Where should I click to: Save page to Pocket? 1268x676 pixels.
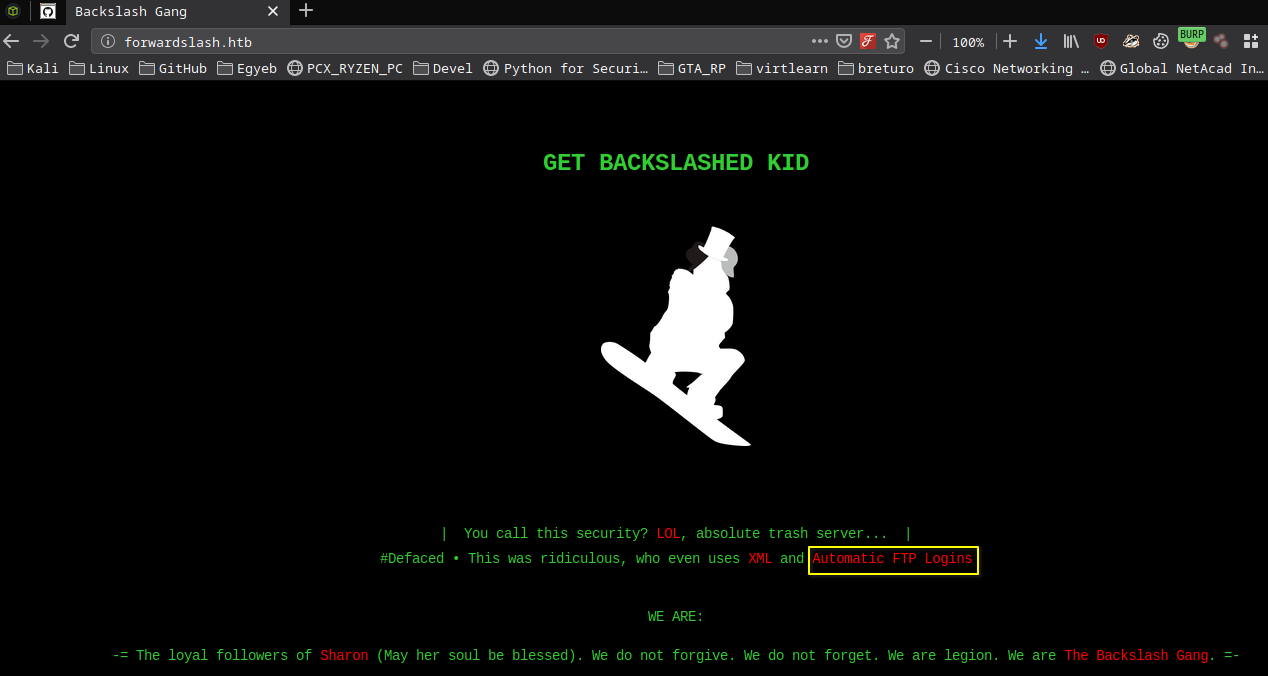tap(844, 42)
